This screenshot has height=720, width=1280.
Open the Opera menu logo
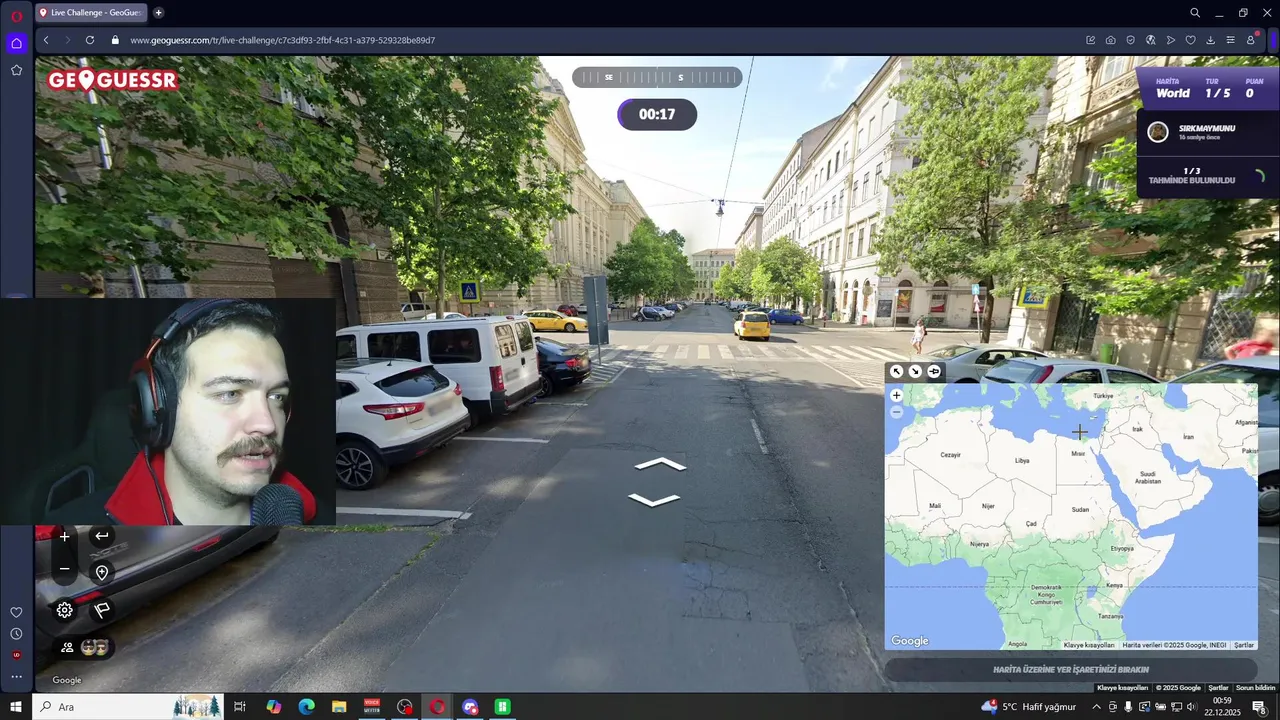tap(16, 14)
